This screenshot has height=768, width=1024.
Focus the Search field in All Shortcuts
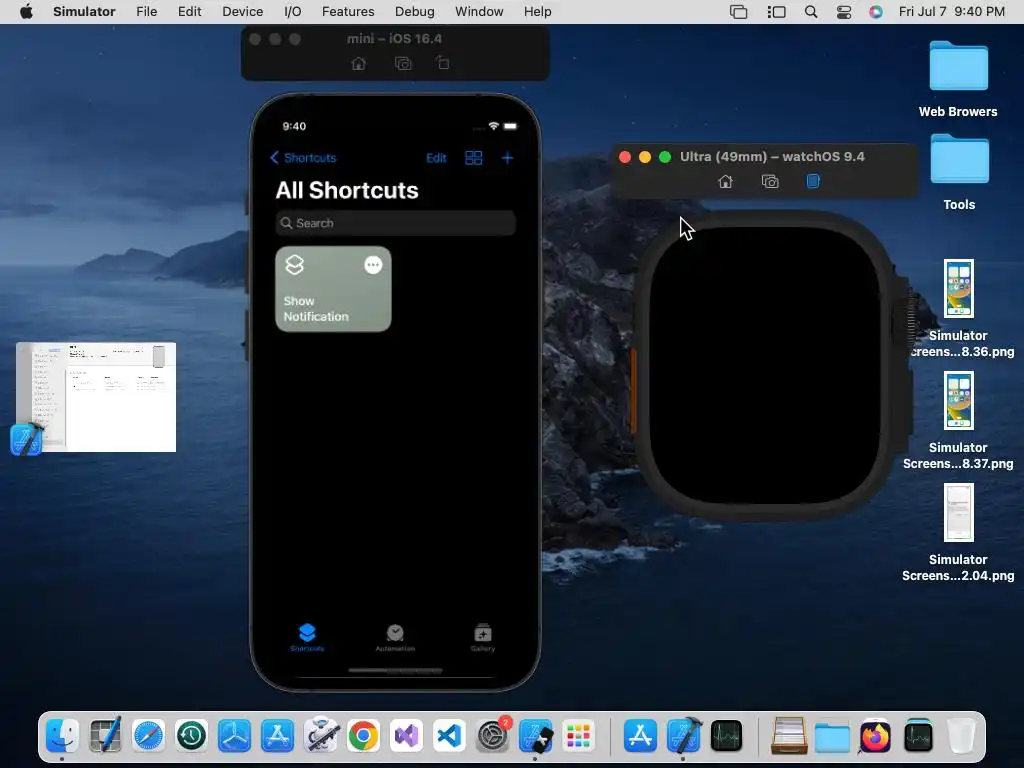click(395, 223)
